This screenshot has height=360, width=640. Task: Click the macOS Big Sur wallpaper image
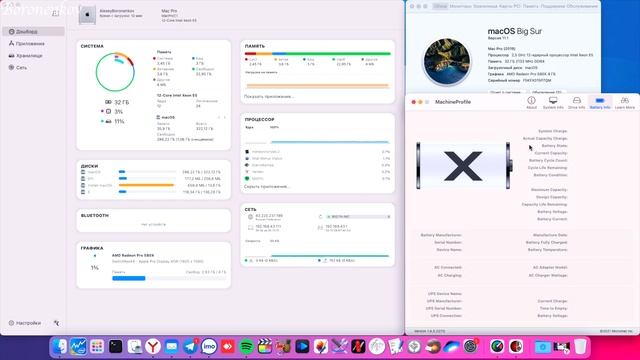(x=447, y=61)
